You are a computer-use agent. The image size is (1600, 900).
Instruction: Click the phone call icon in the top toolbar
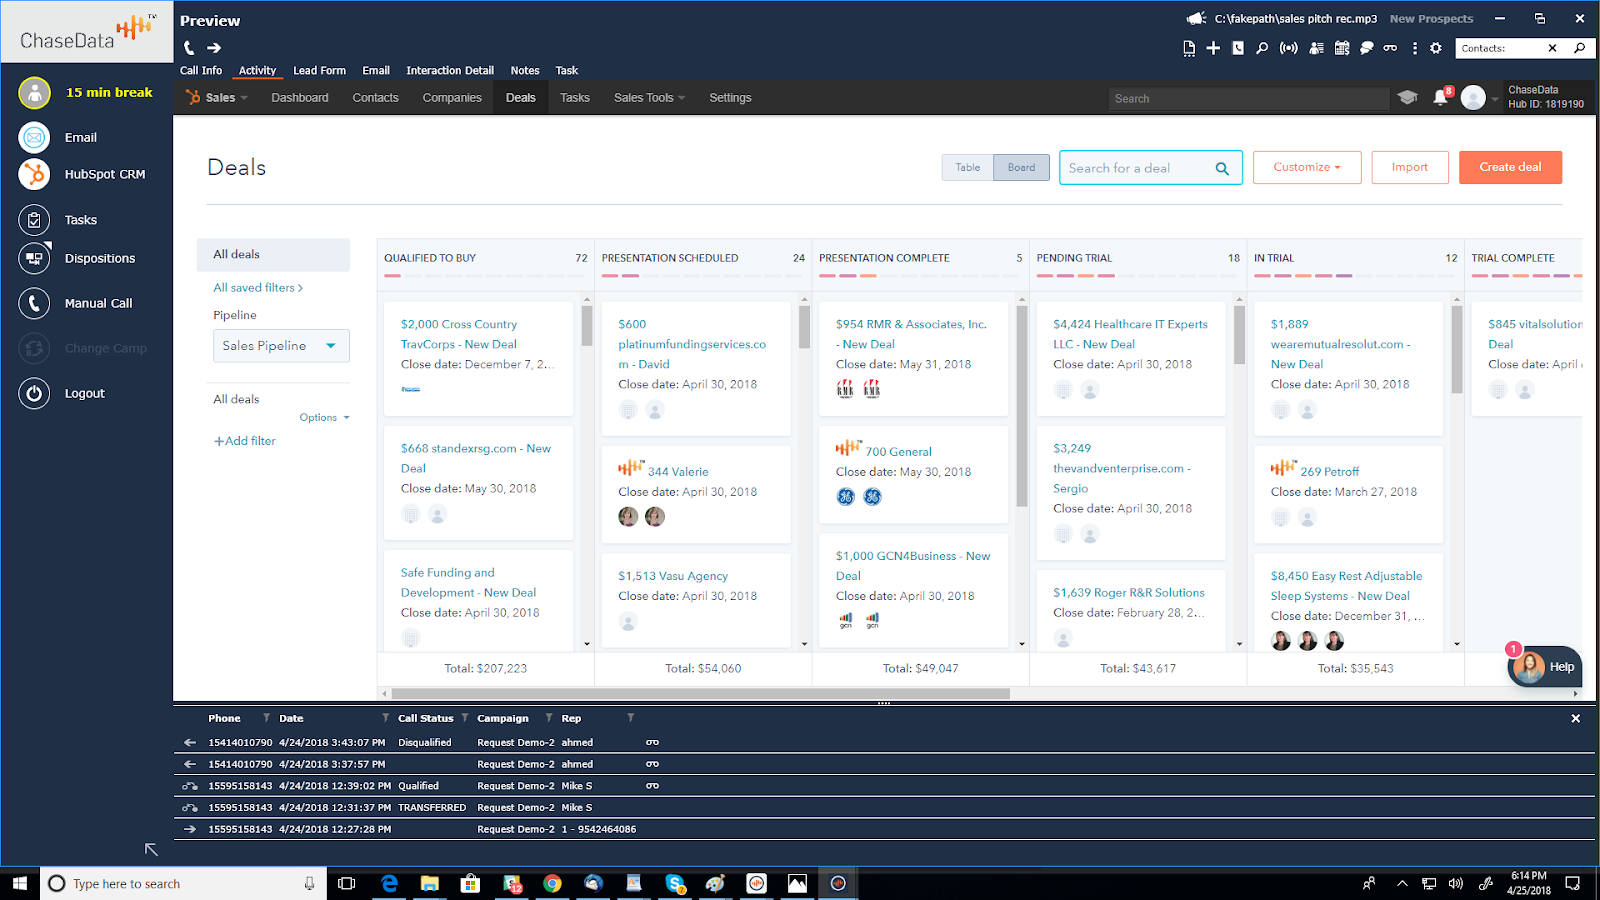click(1237, 47)
